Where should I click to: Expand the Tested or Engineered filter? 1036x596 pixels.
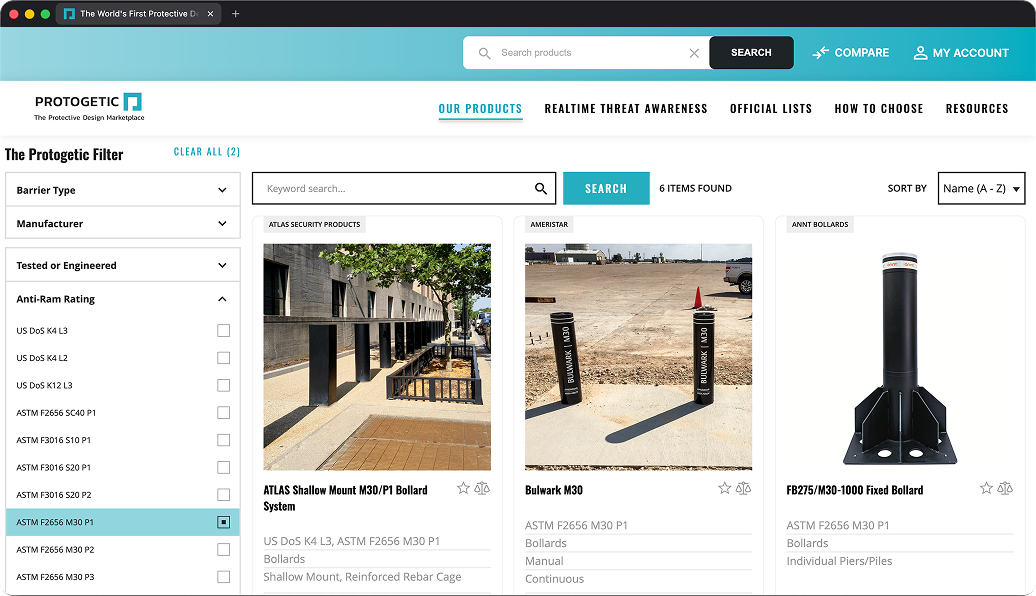coord(122,266)
